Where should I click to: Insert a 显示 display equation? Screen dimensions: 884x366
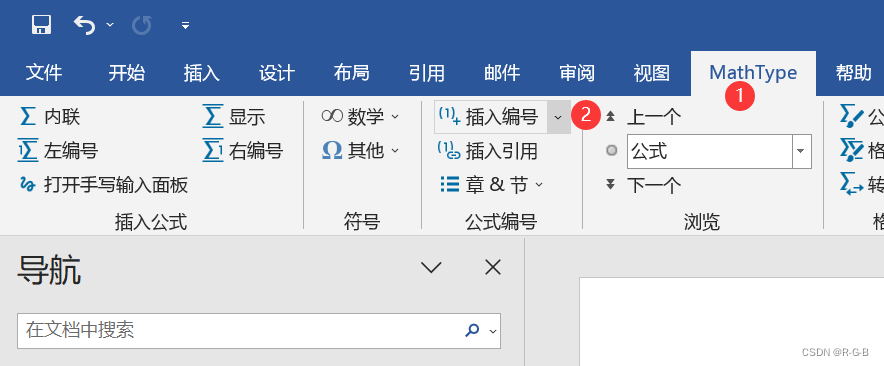tap(234, 117)
